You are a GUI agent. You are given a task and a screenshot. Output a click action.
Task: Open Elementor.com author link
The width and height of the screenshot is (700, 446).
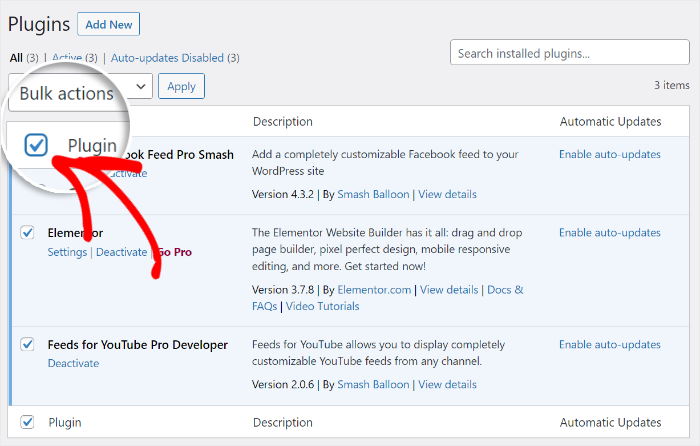coord(374,290)
